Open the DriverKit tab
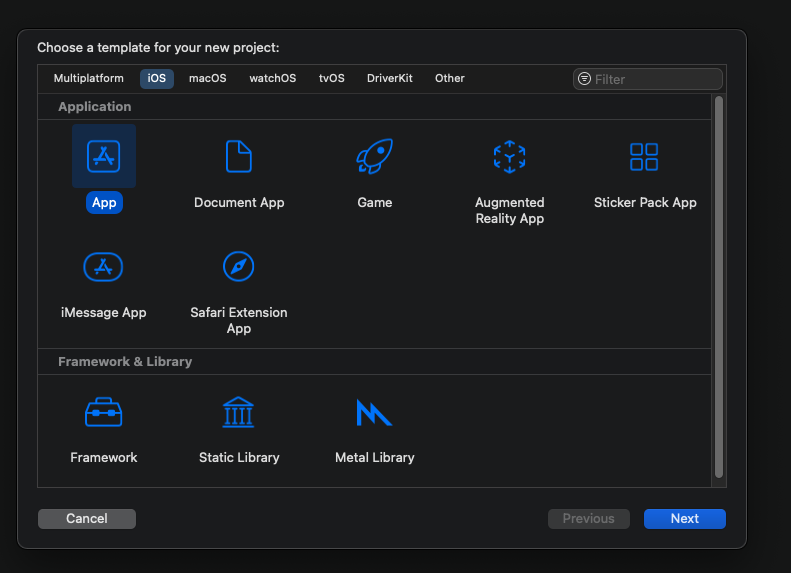 390,78
